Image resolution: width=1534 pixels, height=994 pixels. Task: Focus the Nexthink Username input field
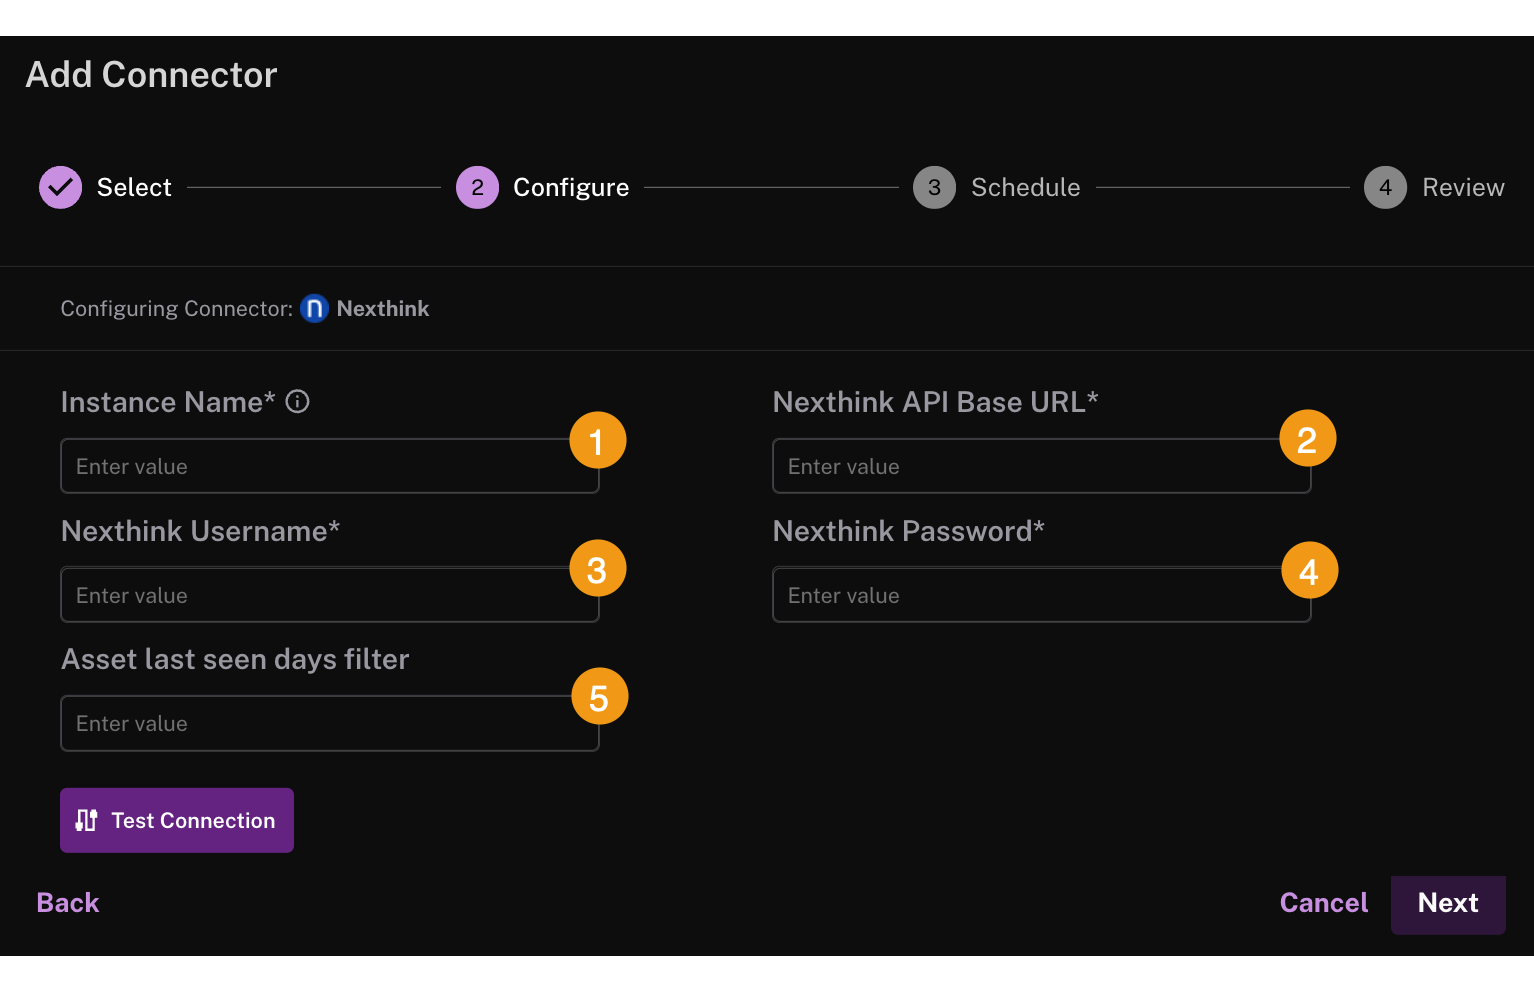pos(330,595)
